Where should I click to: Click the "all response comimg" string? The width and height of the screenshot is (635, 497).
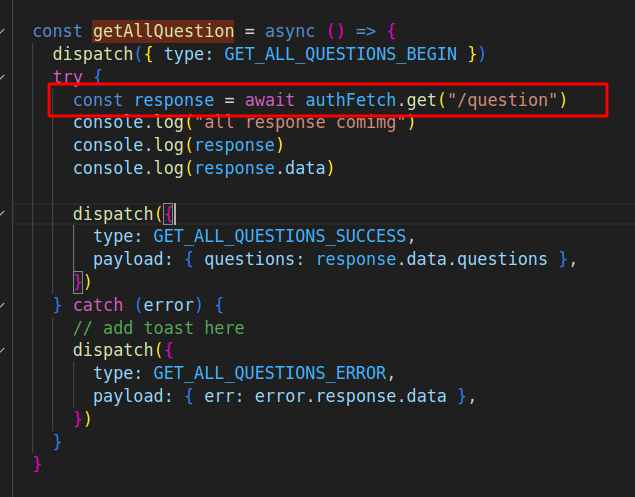point(300,123)
